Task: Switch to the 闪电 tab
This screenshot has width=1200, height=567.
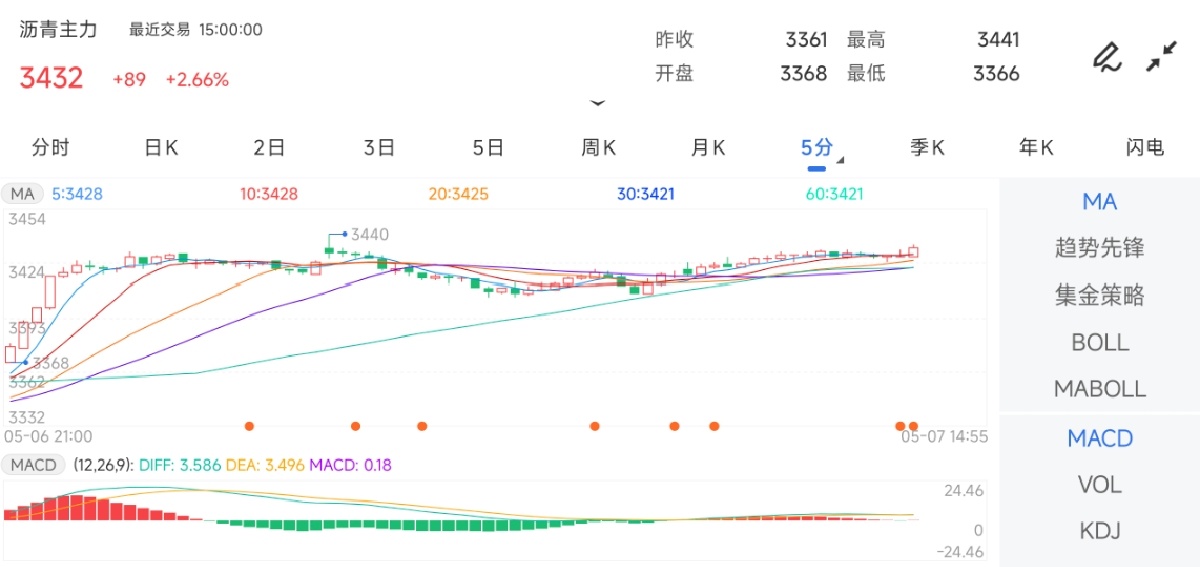Action: click(1145, 148)
